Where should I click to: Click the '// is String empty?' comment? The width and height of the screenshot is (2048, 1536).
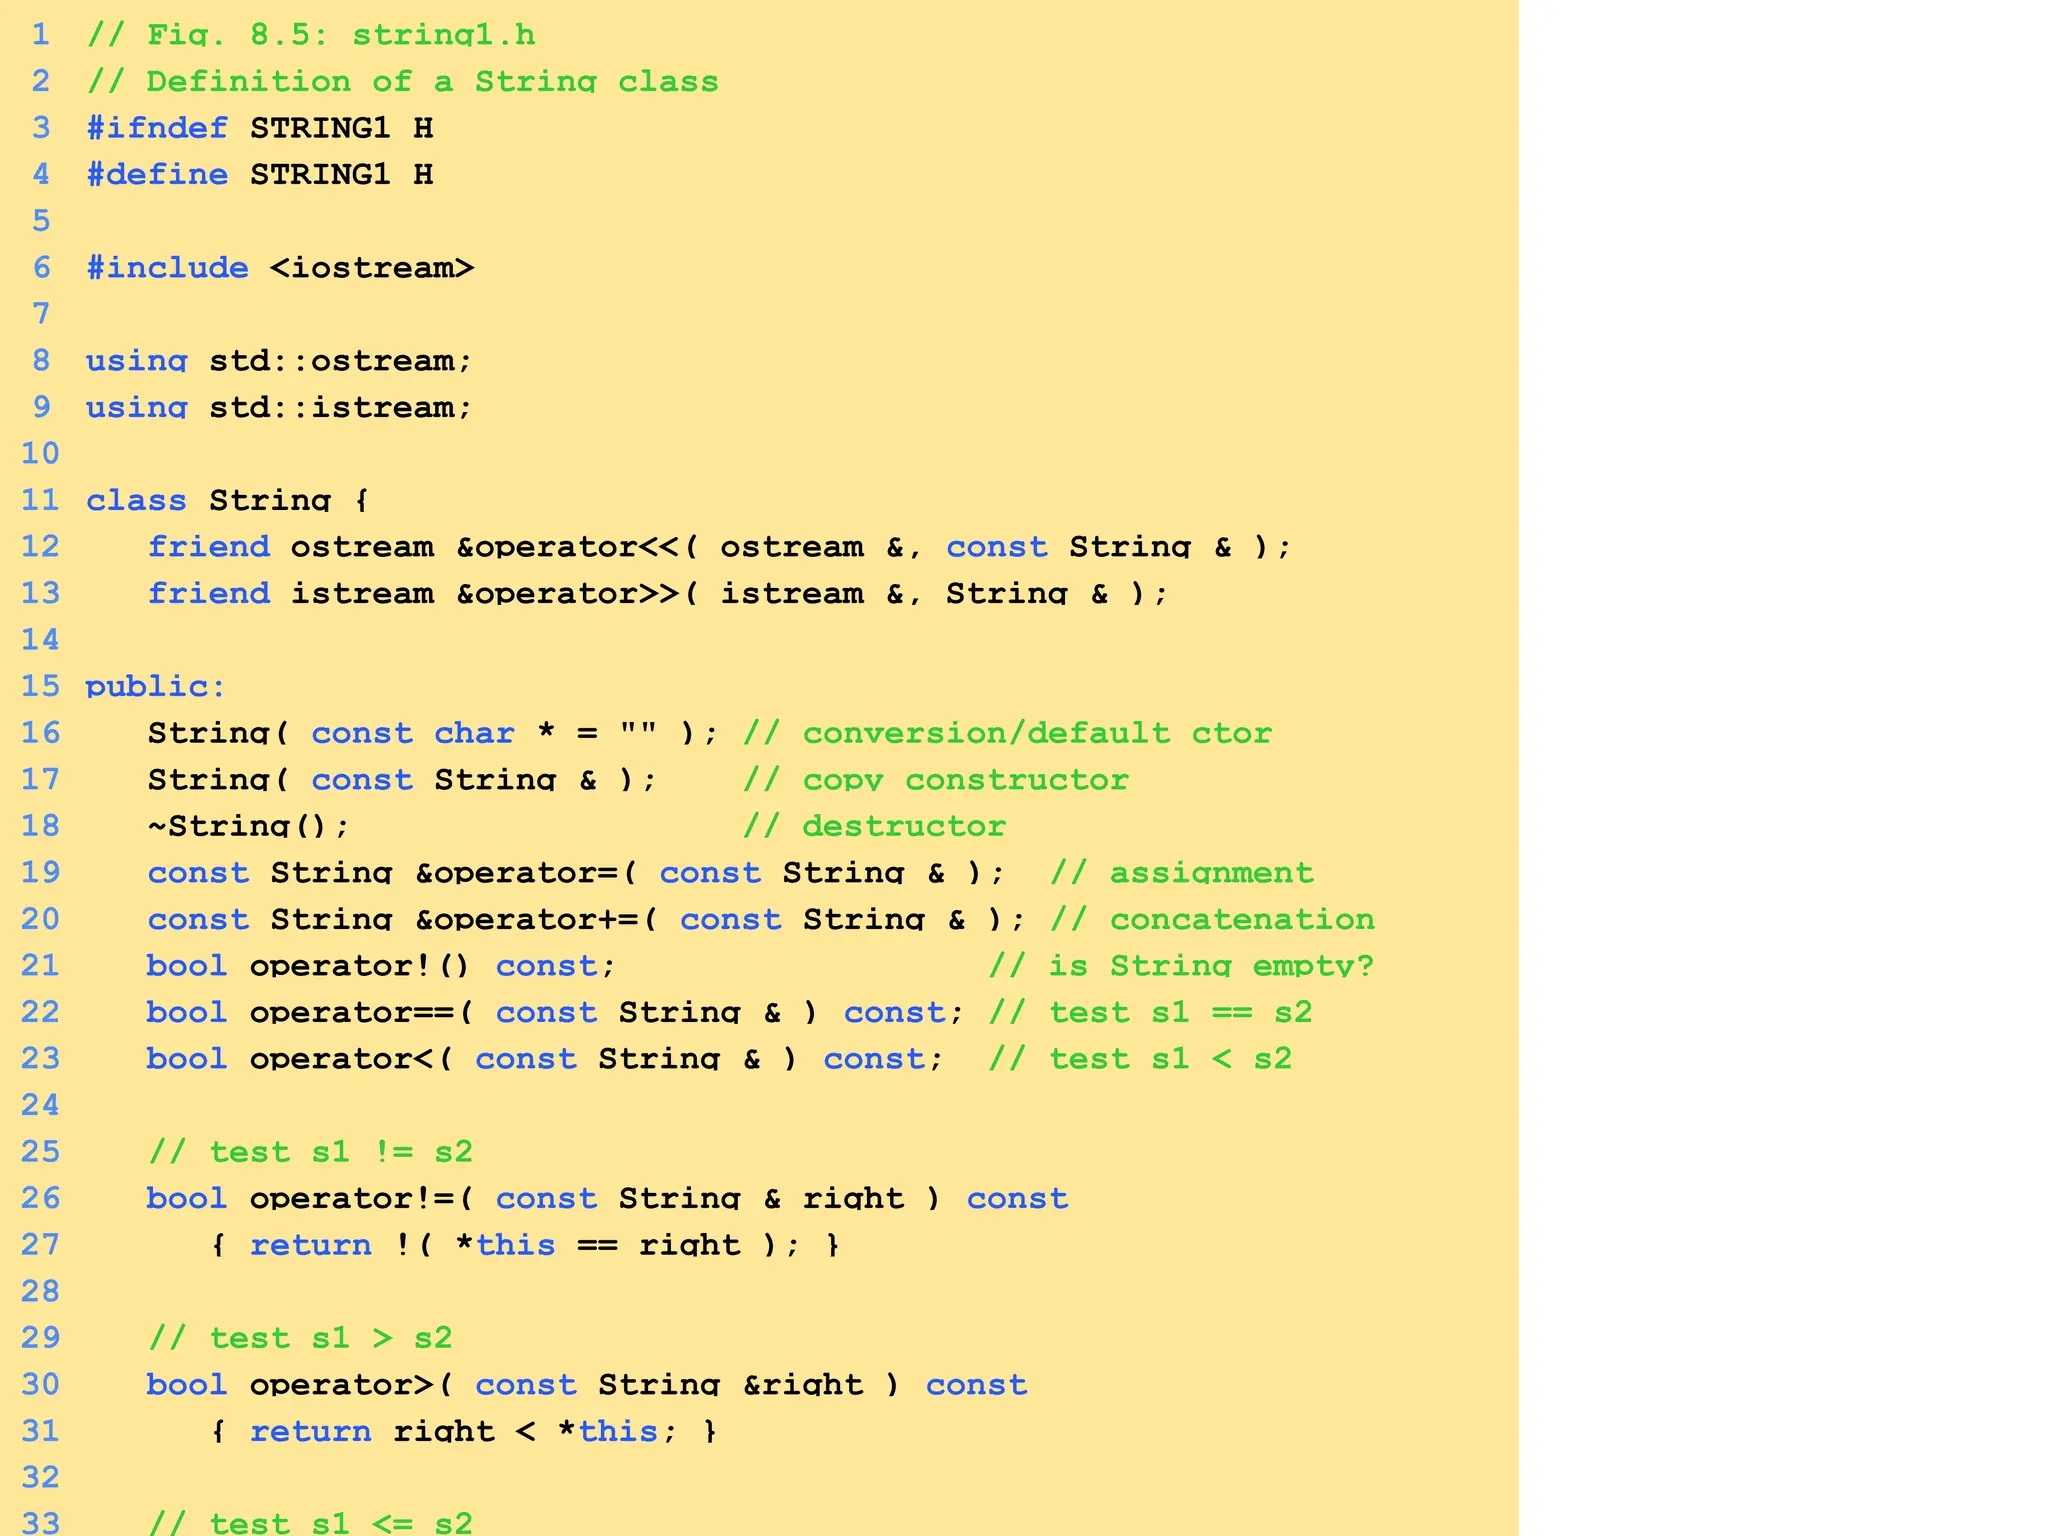pyautogui.click(x=1181, y=965)
